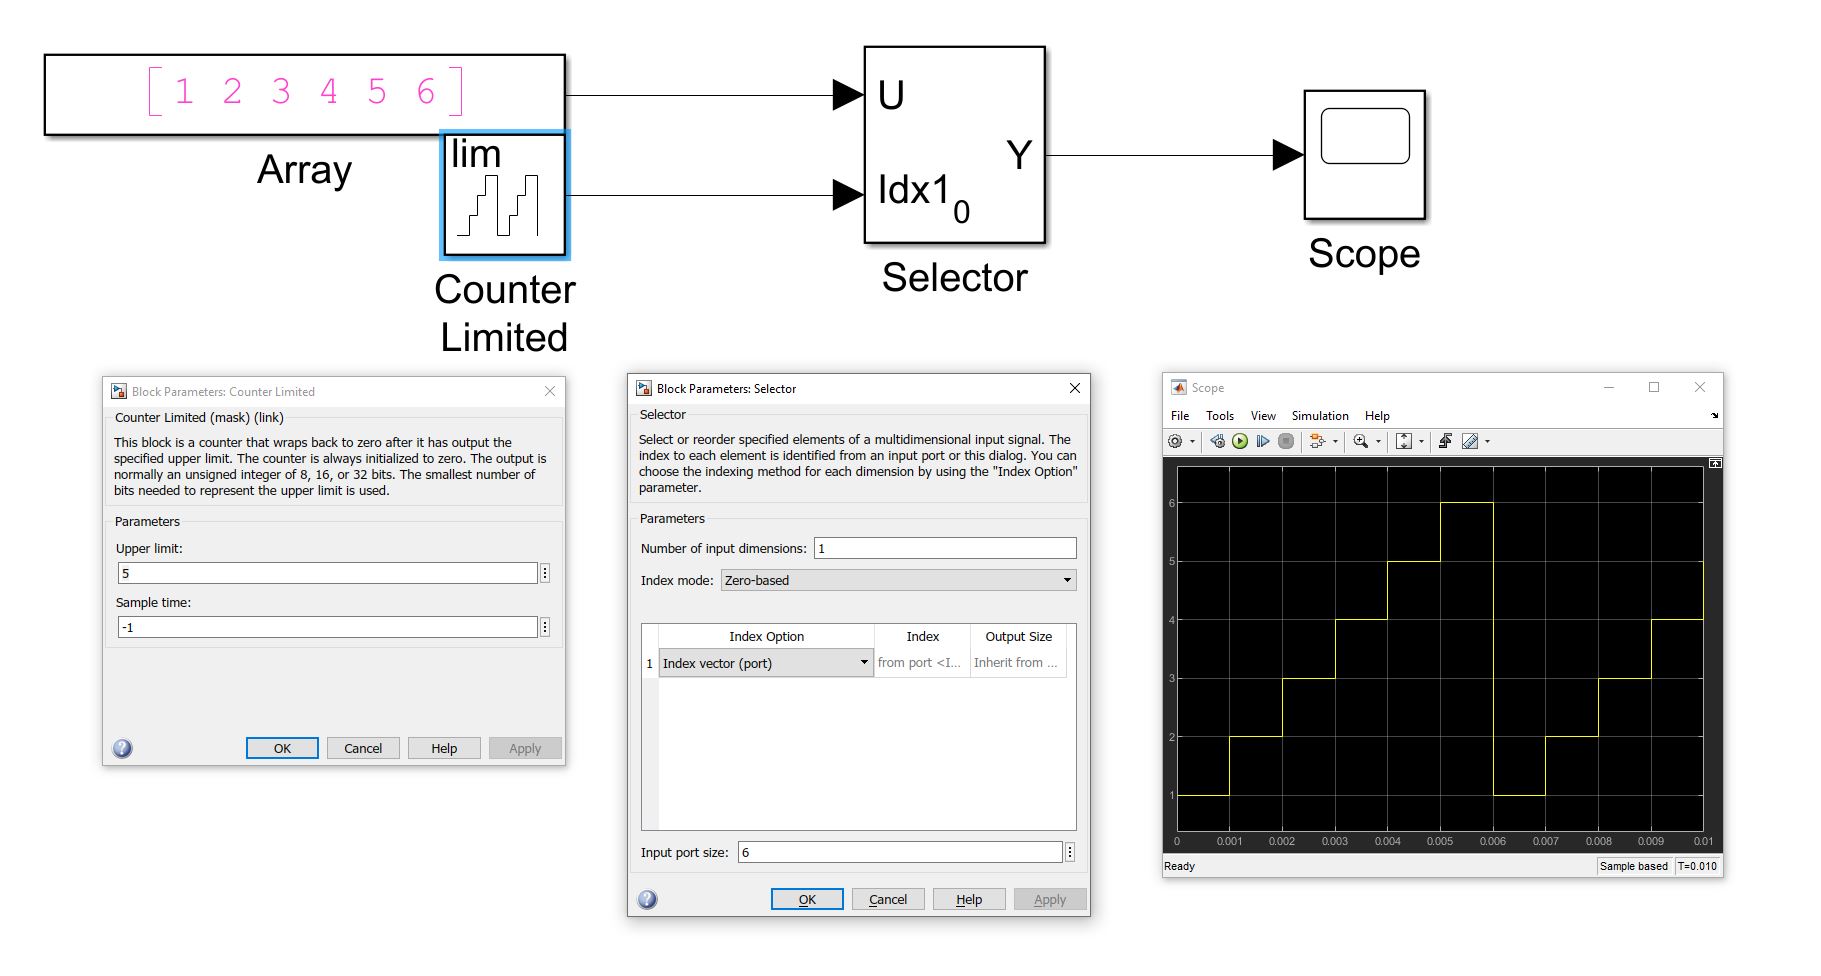Select the Counter Limited block
This screenshot has width=1821, height=976.
click(x=504, y=193)
